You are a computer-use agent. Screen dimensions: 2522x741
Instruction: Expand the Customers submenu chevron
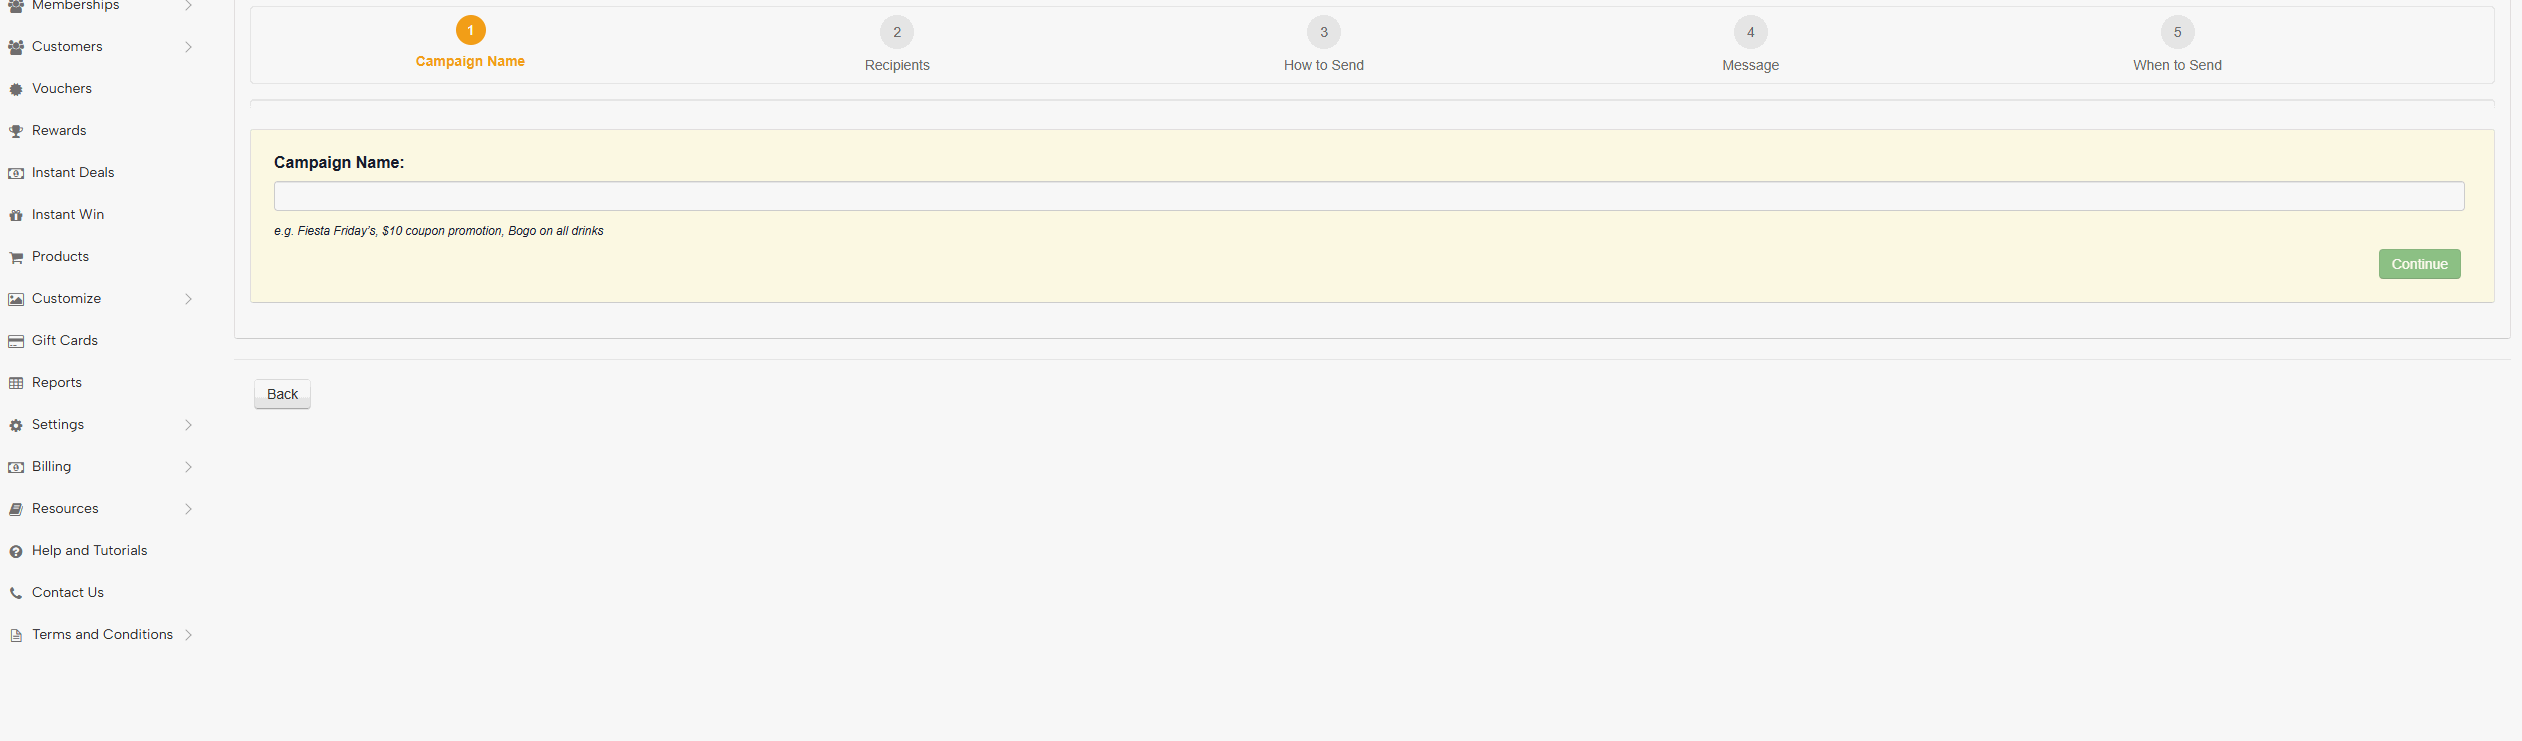tap(188, 47)
